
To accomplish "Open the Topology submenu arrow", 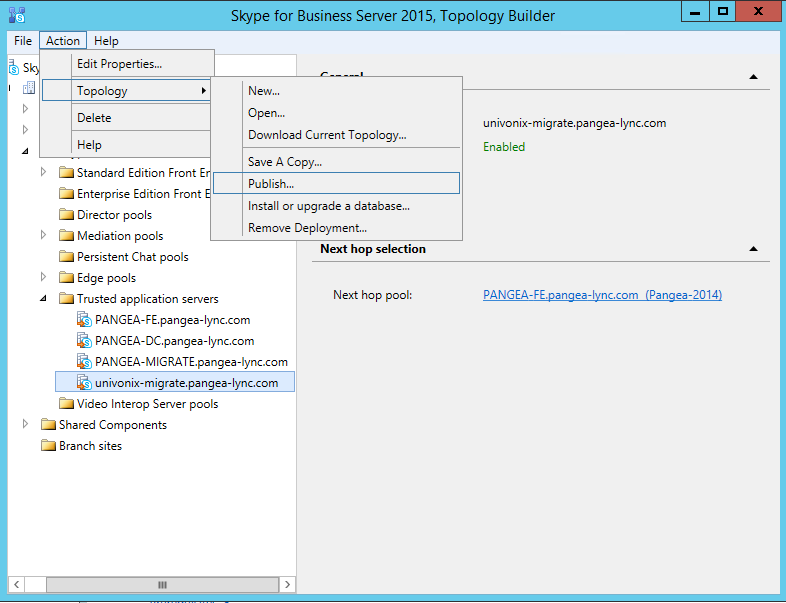I will click(204, 91).
